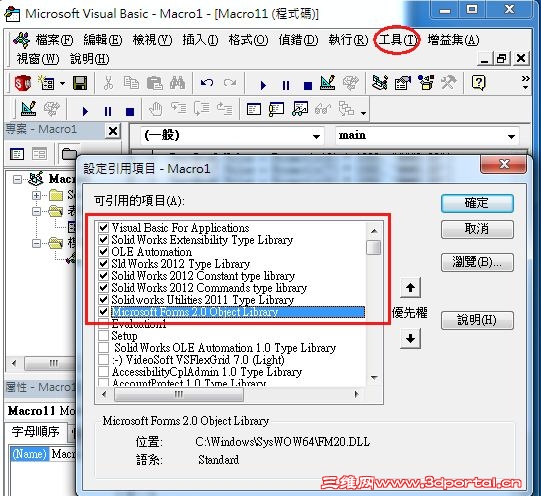Move reference priority up with arrow button
Screen dimensions: 541x496
click(410, 288)
